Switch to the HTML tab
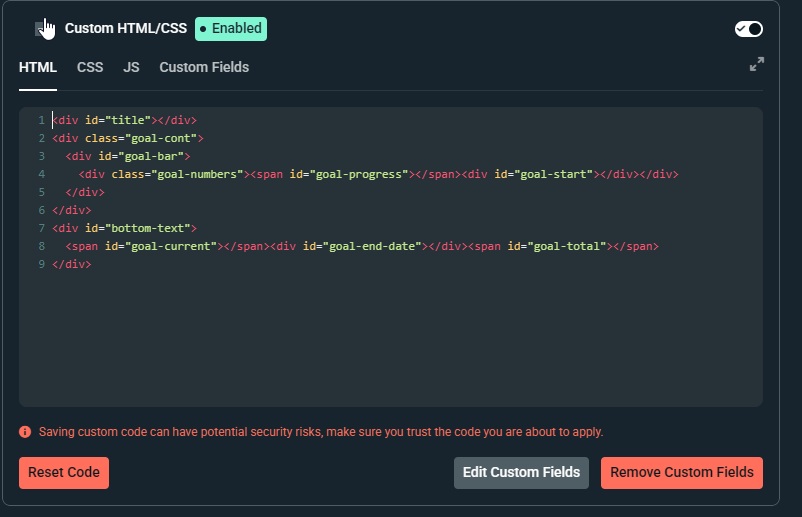Image resolution: width=802 pixels, height=517 pixels. coord(38,68)
